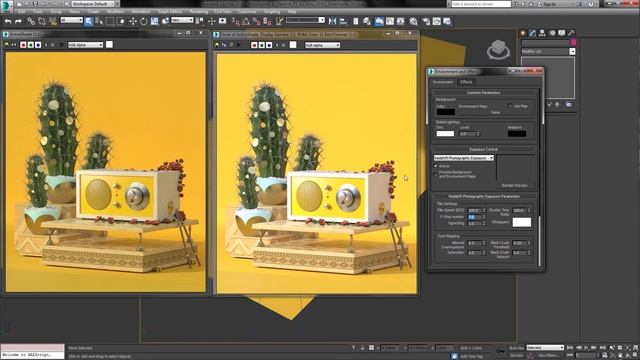
Task: Open the Select by Name tool
Action: click(x=99, y=21)
